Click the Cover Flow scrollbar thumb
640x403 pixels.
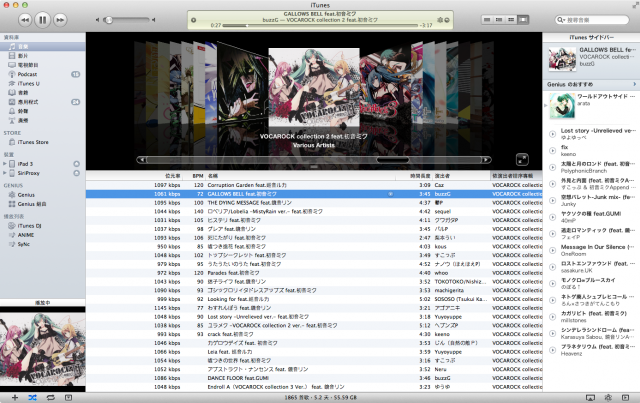pos(392,160)
